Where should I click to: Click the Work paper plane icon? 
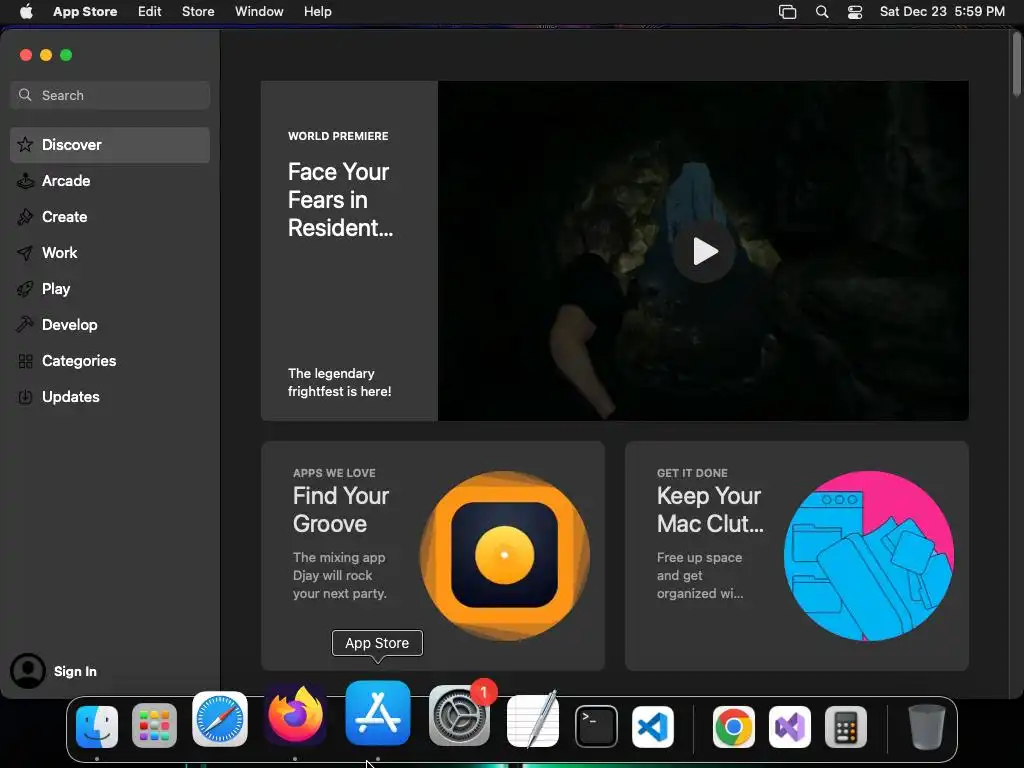(x=25, y=253)
